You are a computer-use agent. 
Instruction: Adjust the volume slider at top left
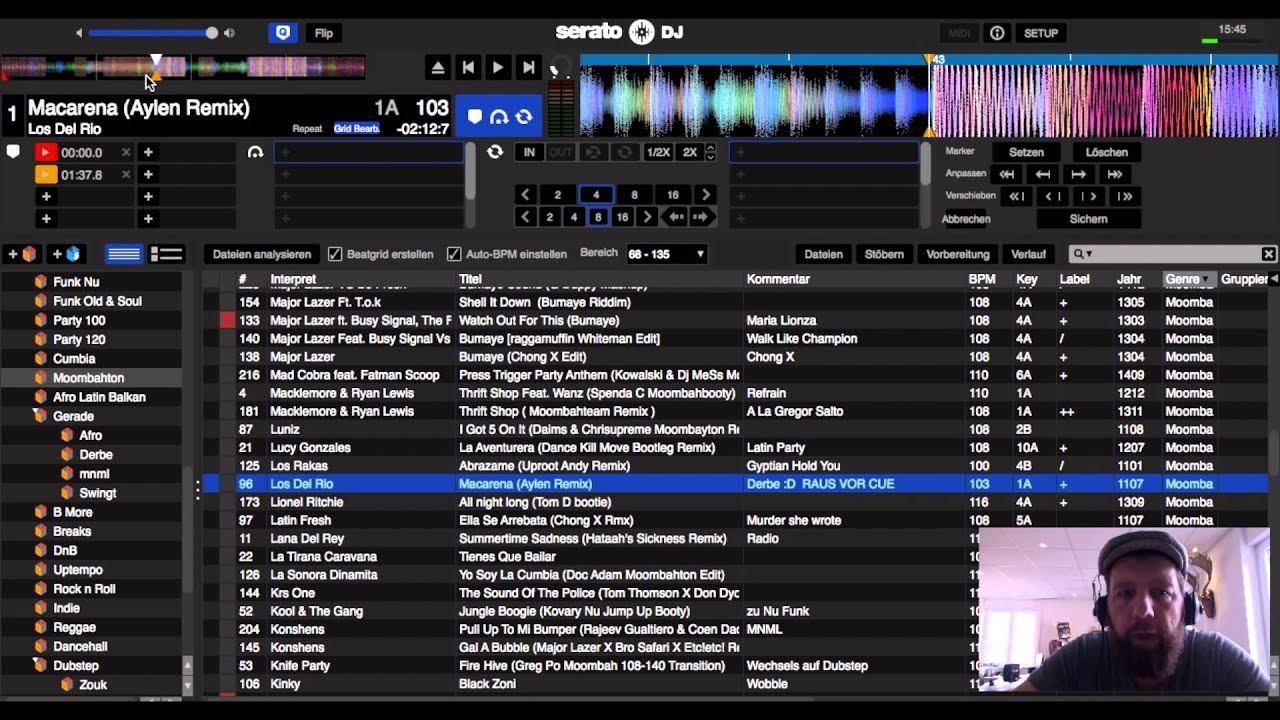pos(150,33)
